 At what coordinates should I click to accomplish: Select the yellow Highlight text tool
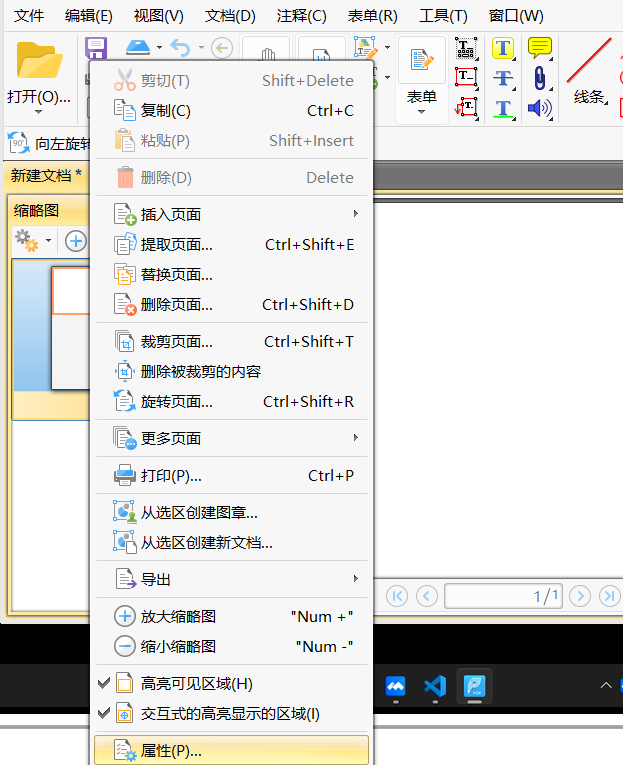coord(503,48)
